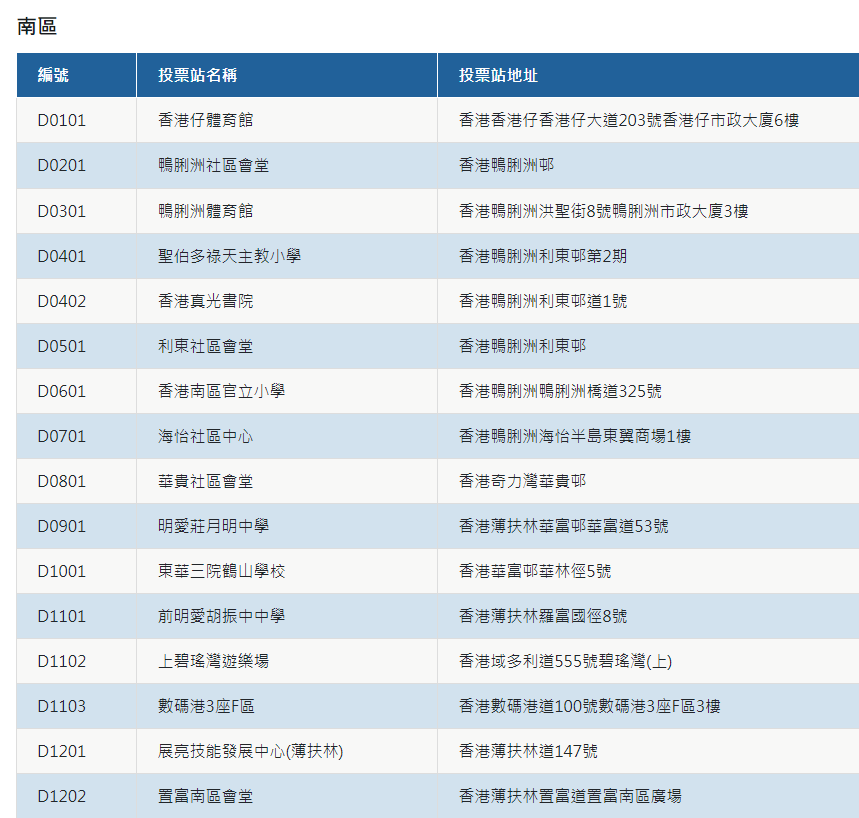This screenshot has height=818, width=859.
Task: Click 置富南區會堂 station name
Action: (205, 796)
